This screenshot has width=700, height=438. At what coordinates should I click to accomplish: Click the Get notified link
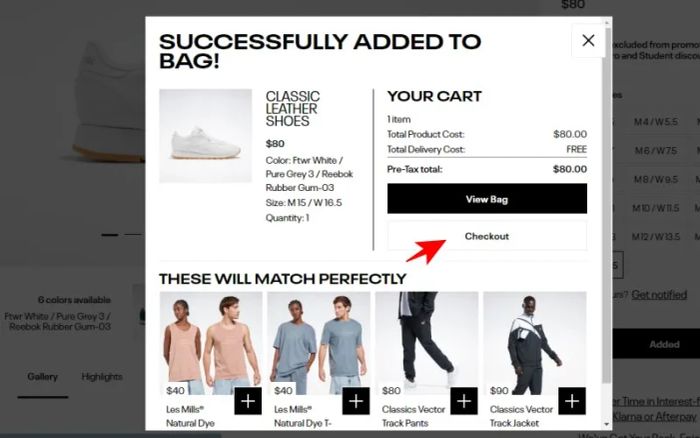coord(659,295)
